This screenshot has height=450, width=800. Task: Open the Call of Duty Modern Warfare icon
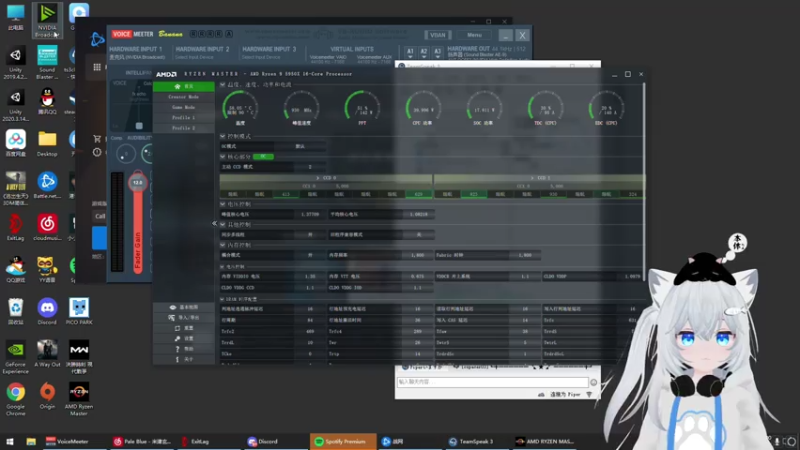pyautogui.click(x=79, y=357)
